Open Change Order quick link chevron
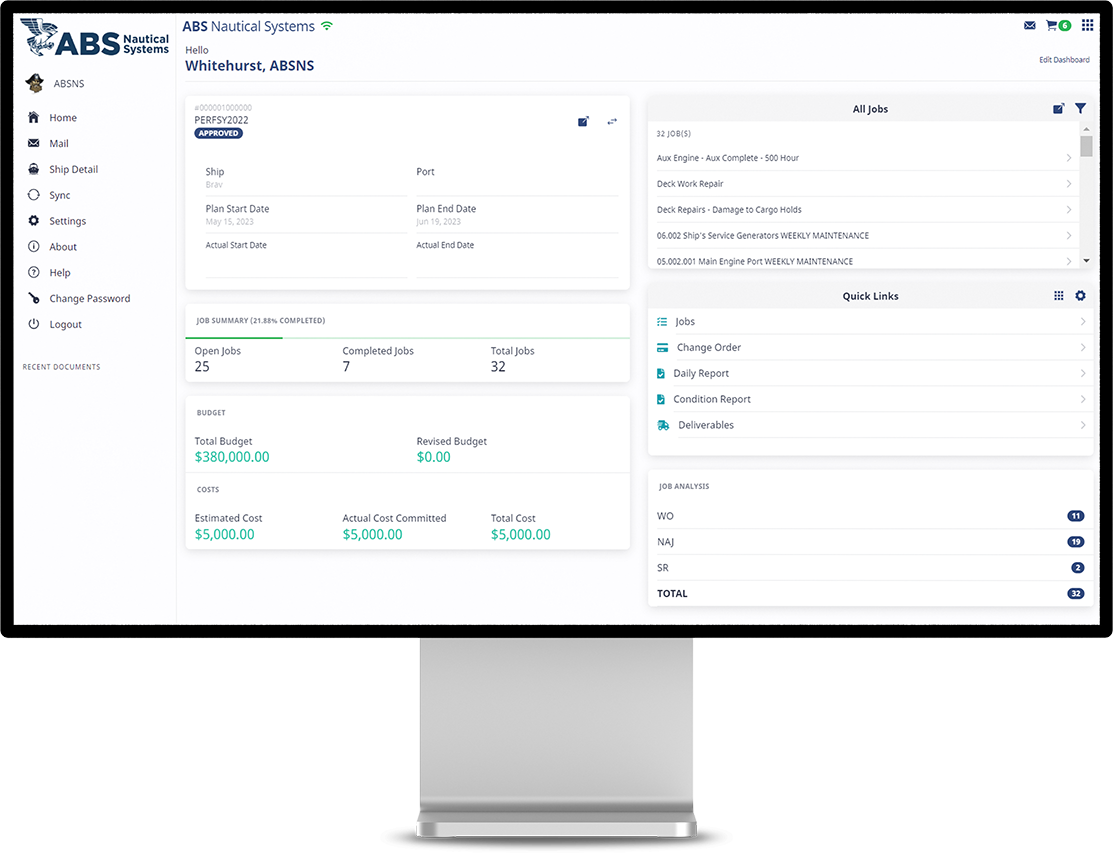 (1082, 347)
